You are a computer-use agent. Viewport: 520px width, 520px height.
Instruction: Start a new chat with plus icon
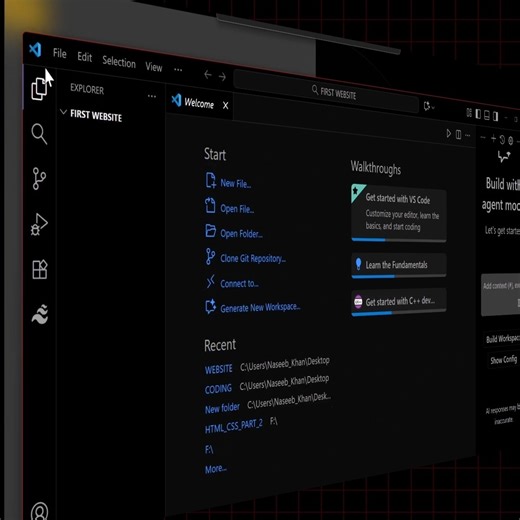[493, 139]
